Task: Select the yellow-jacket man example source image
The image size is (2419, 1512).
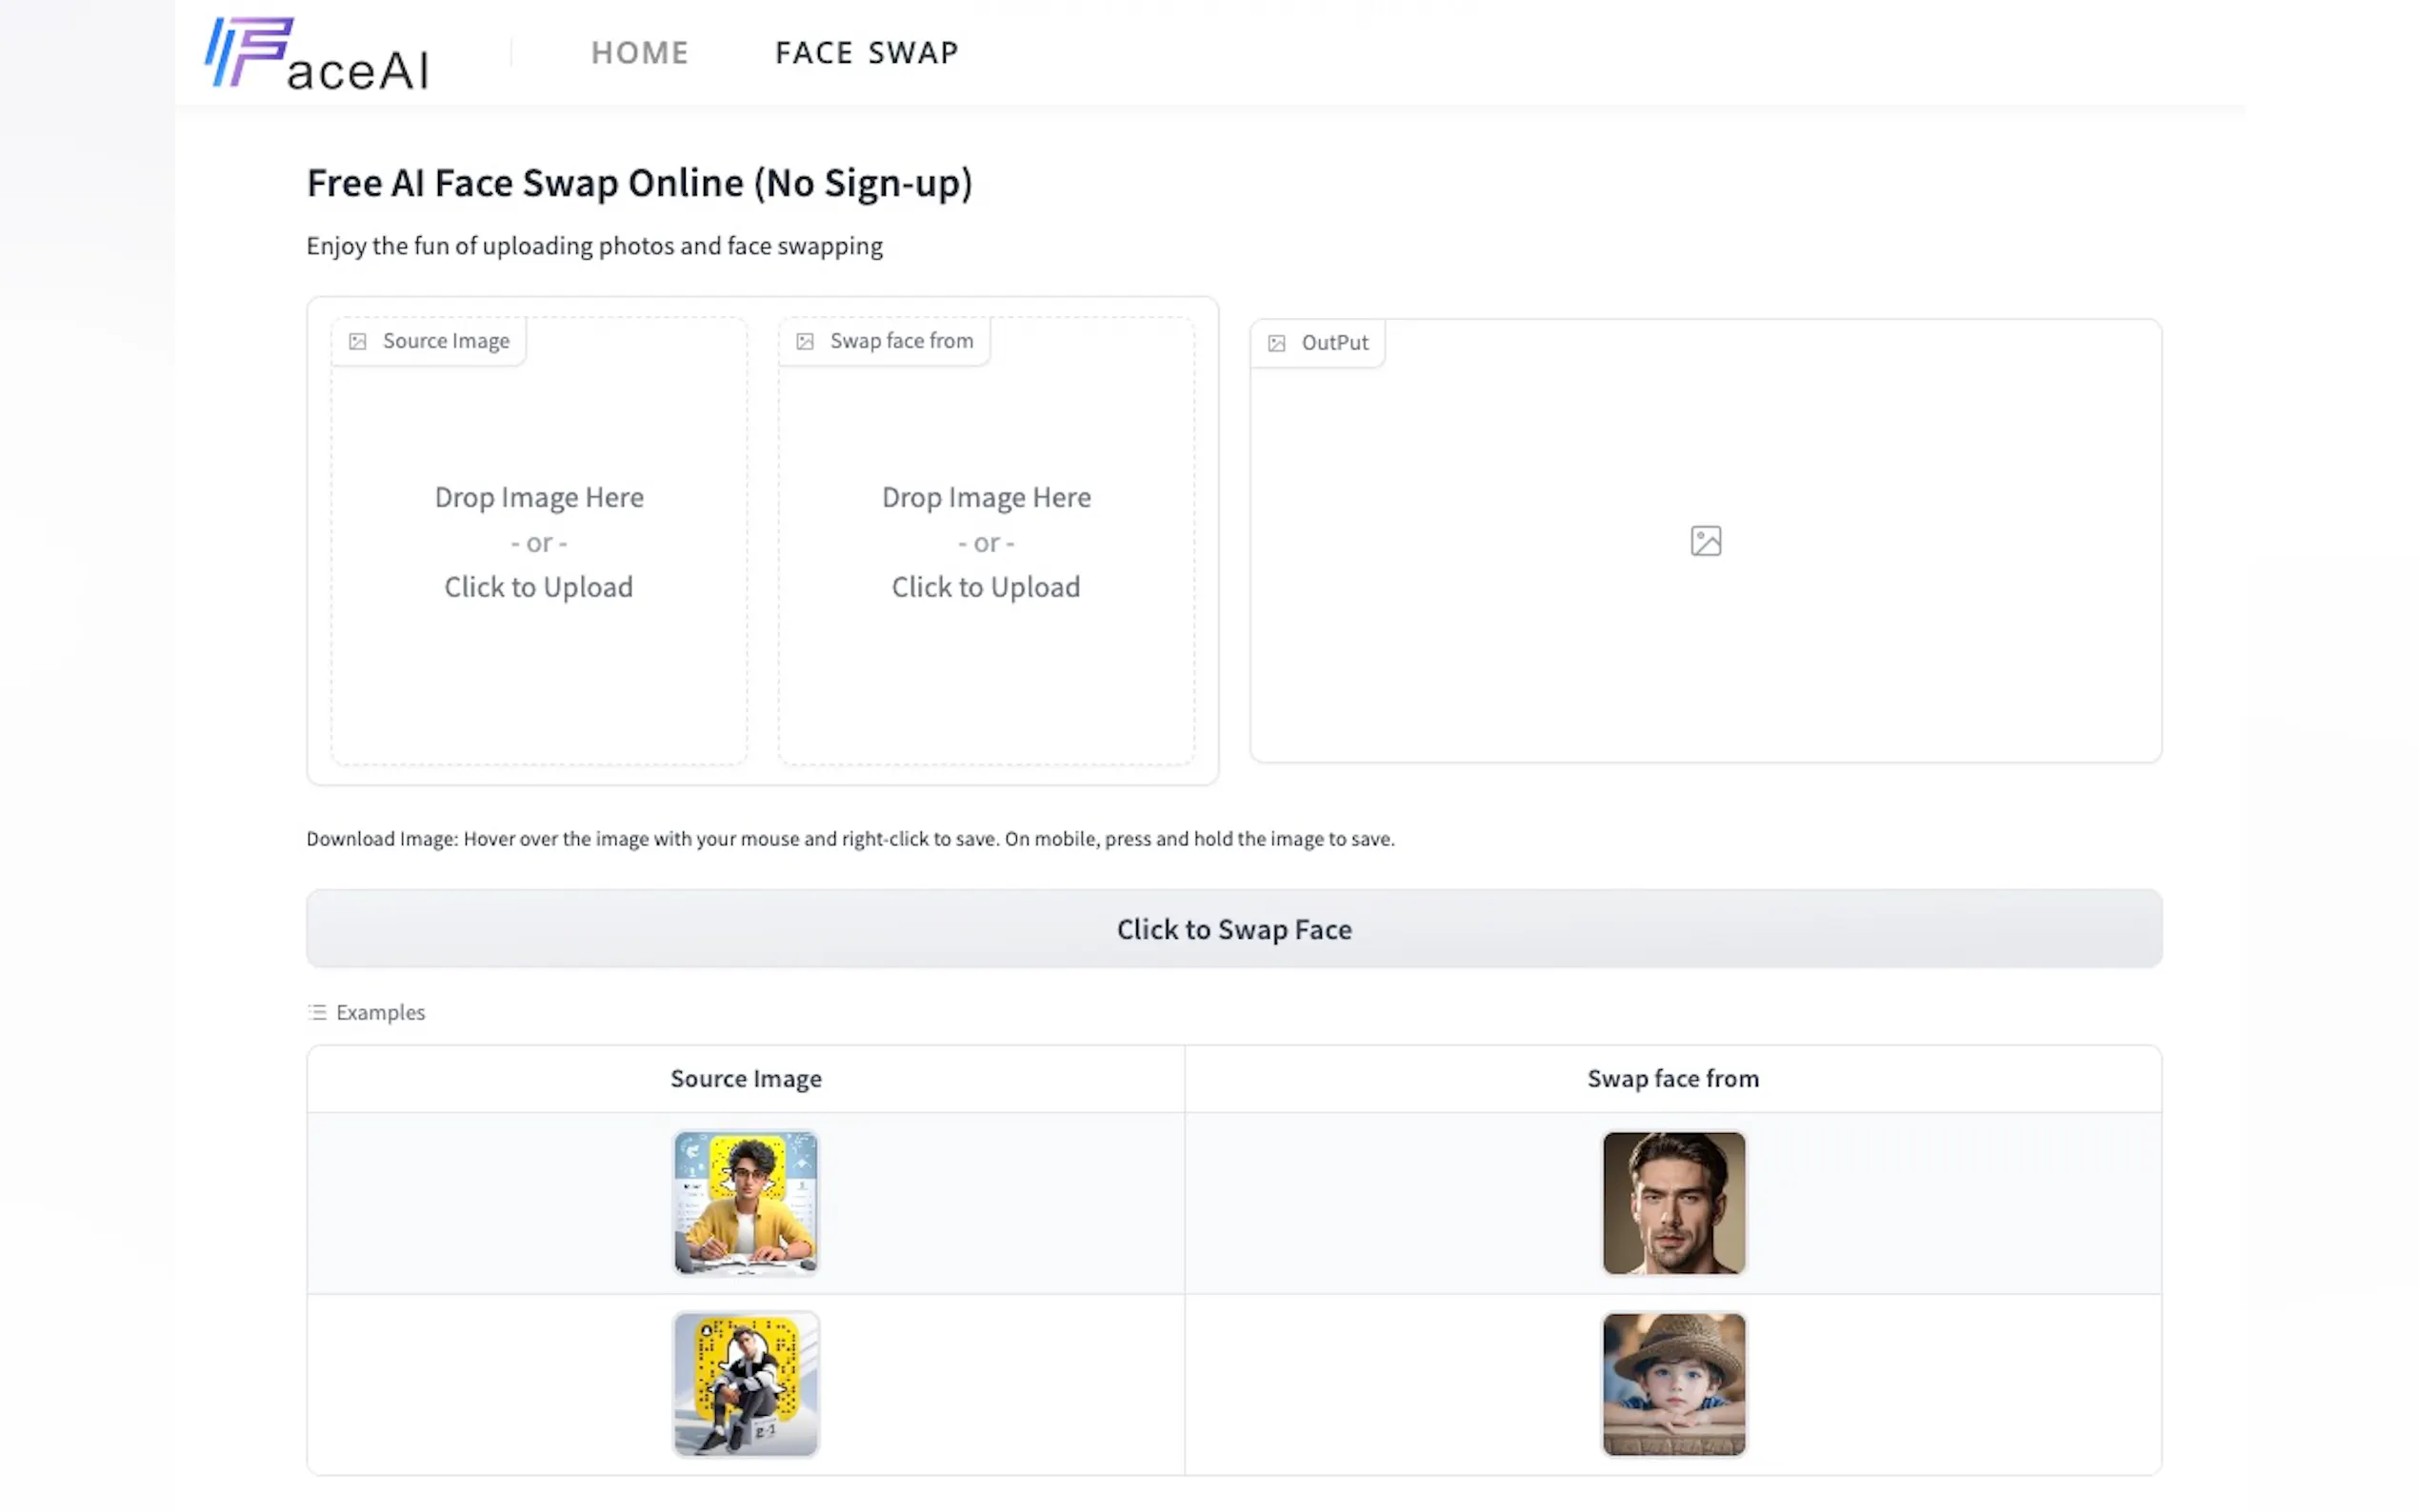Action: (745, 1203)
